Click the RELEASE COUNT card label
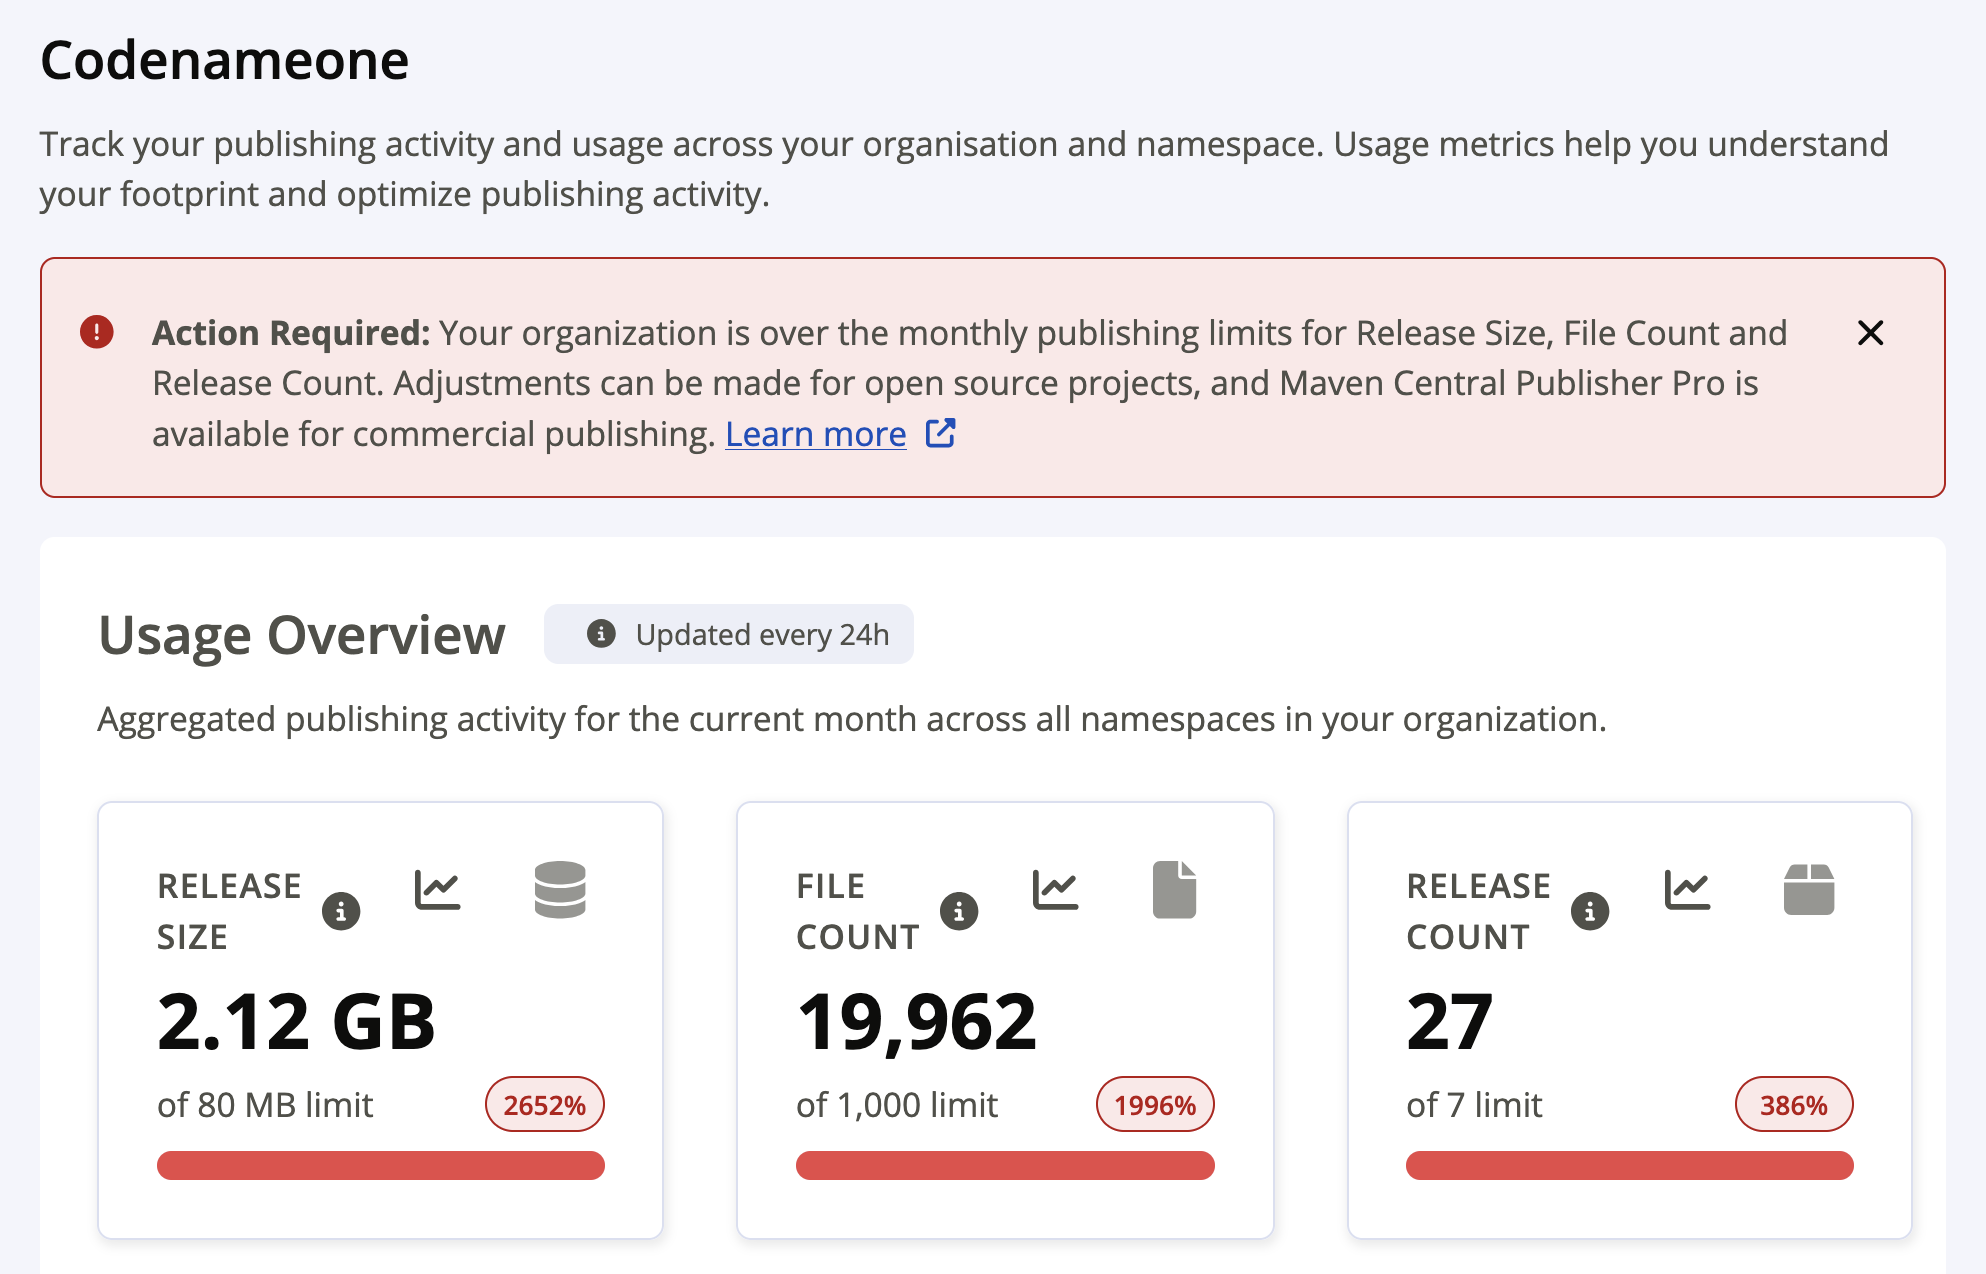Screen dimensions: 1986x1274 [x=1478, y=911]
